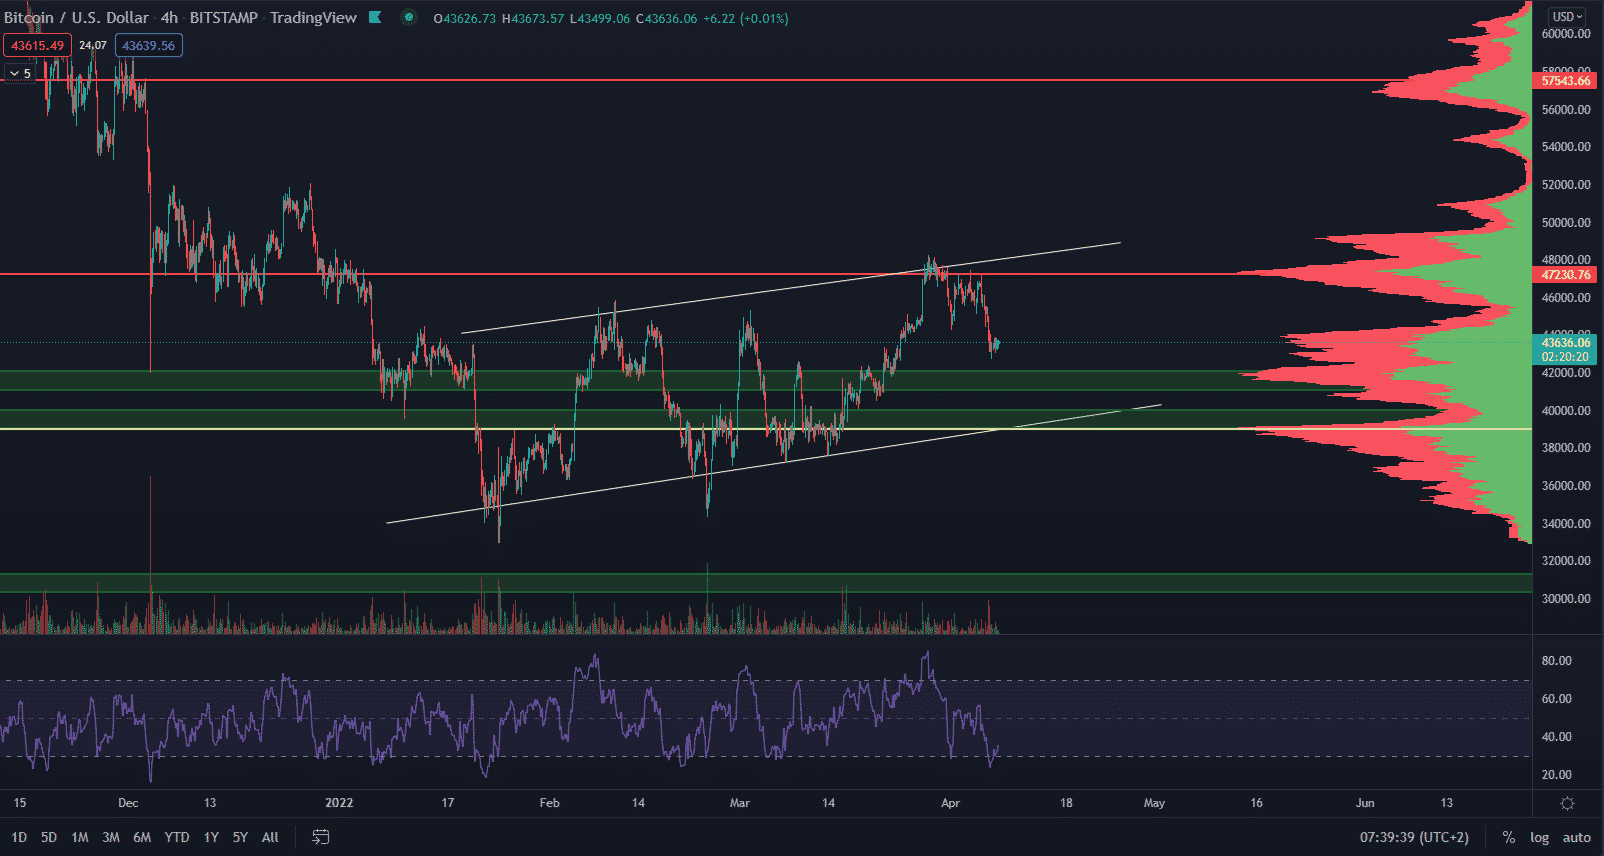Image resolution: width=1604 pixels, height=856 pixels.
Task: Click the blue buy price 43639.56 button
Action: 148,45
